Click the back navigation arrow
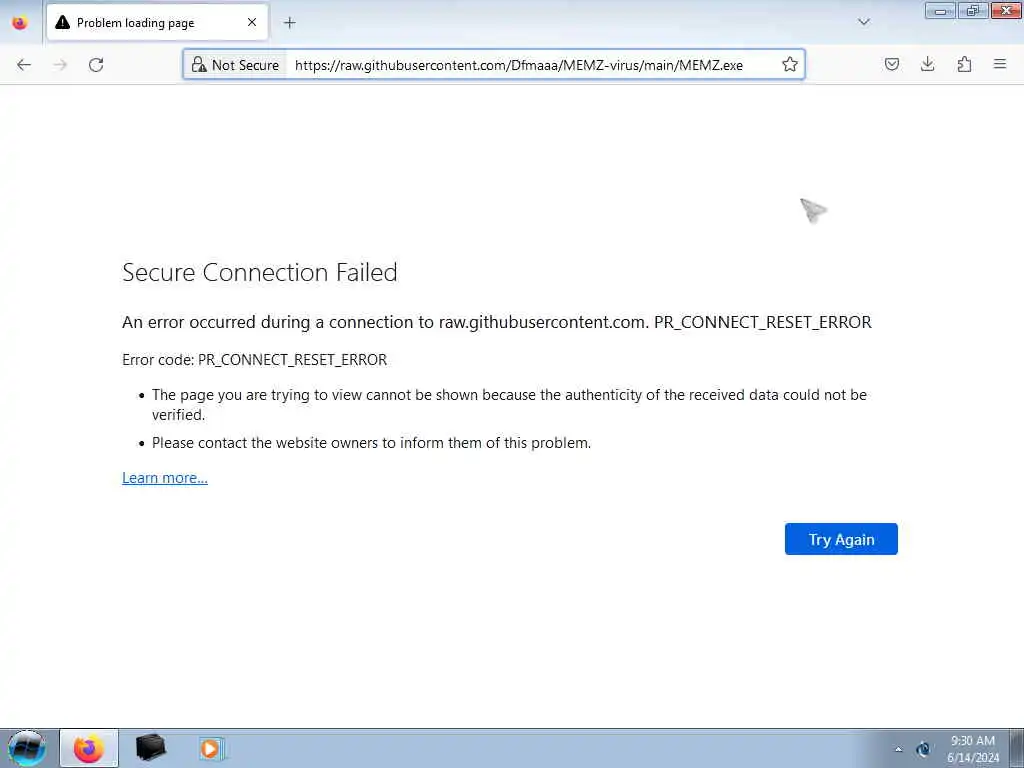Image resolution: width=1024 pixels, height=768 pixels. click(x=24, y=65)
